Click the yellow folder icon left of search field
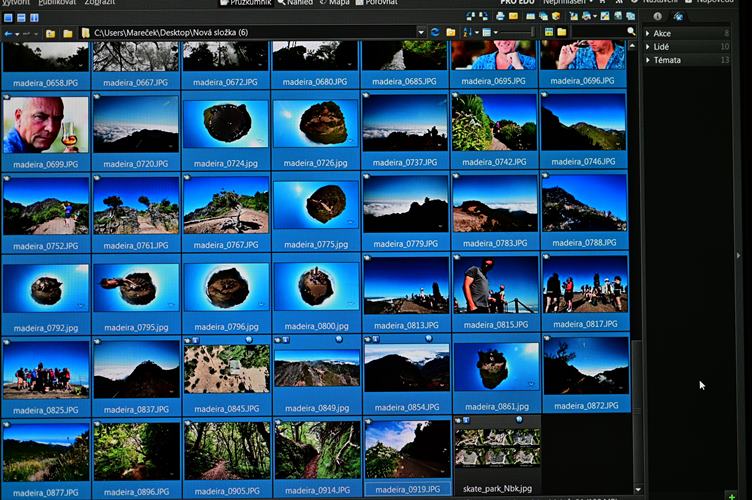Image resolution: width=752 pixels, height=500 pixels. coord(562,32)
